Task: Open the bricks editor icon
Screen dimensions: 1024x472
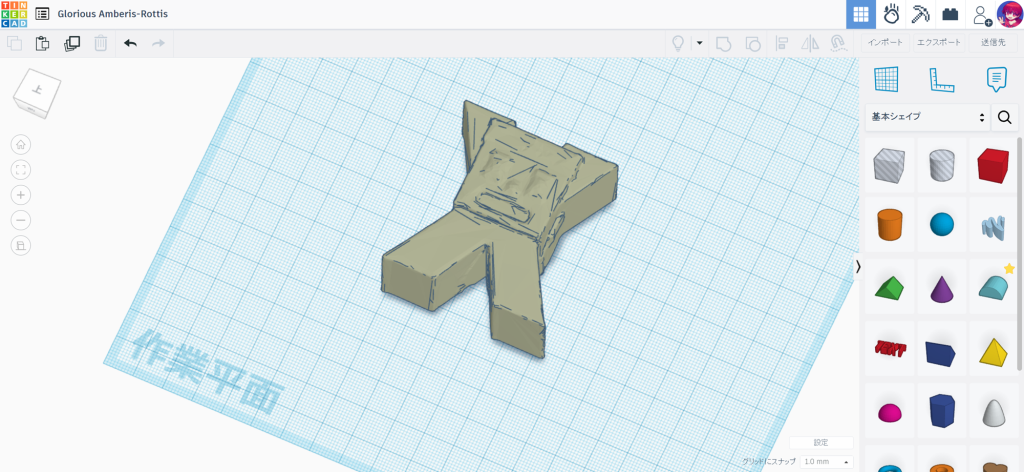Action: point(950,14)
